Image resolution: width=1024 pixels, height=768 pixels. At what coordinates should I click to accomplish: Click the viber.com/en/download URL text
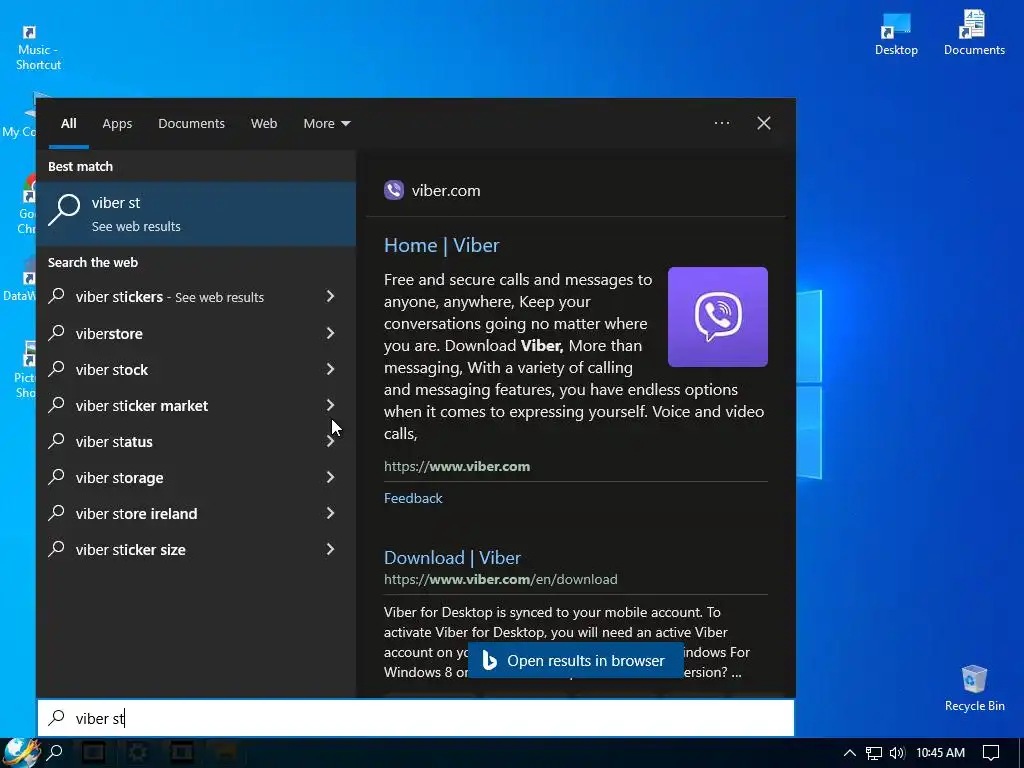point(500,579)
